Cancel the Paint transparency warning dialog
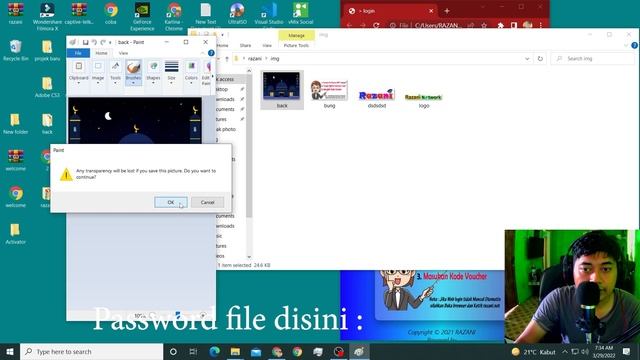The height and width of the screenshot is (360, 640). [207, 202]
